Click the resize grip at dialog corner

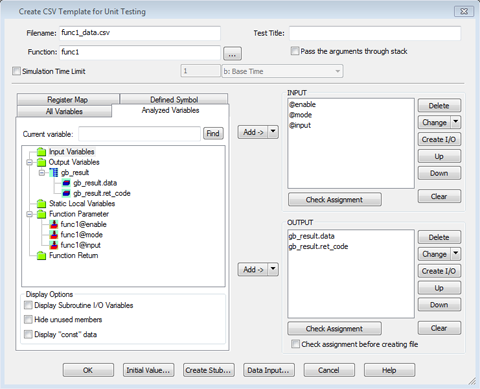tap(472, 381)
